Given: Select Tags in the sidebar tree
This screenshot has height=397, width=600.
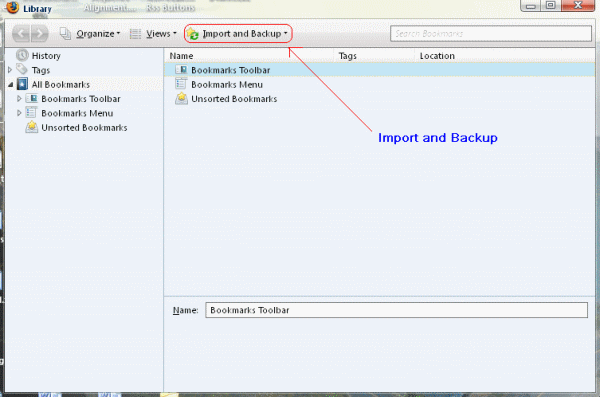Looking at the screenshot, I should 41,70.
